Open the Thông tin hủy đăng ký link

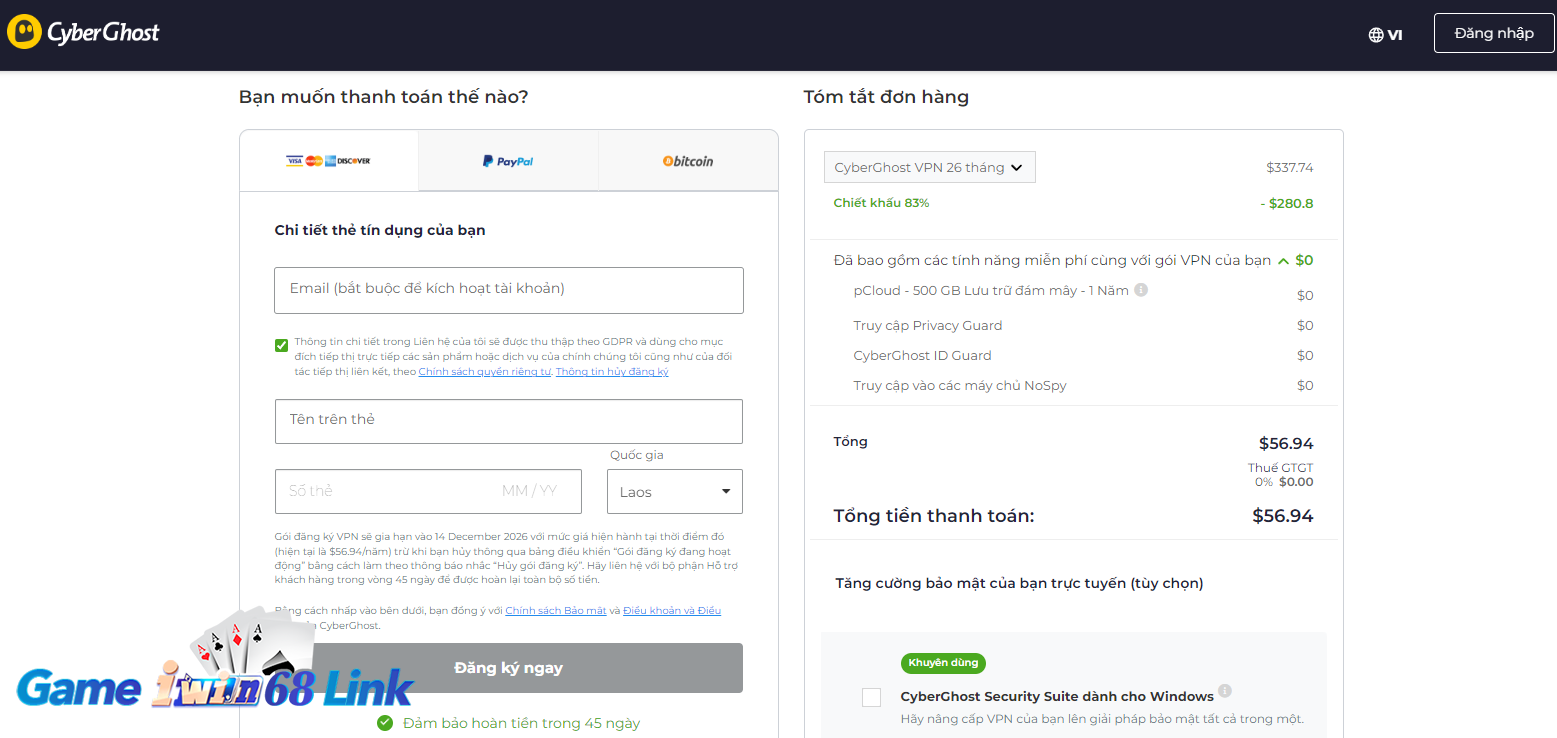pyautogui.click(x=612, y=372)
